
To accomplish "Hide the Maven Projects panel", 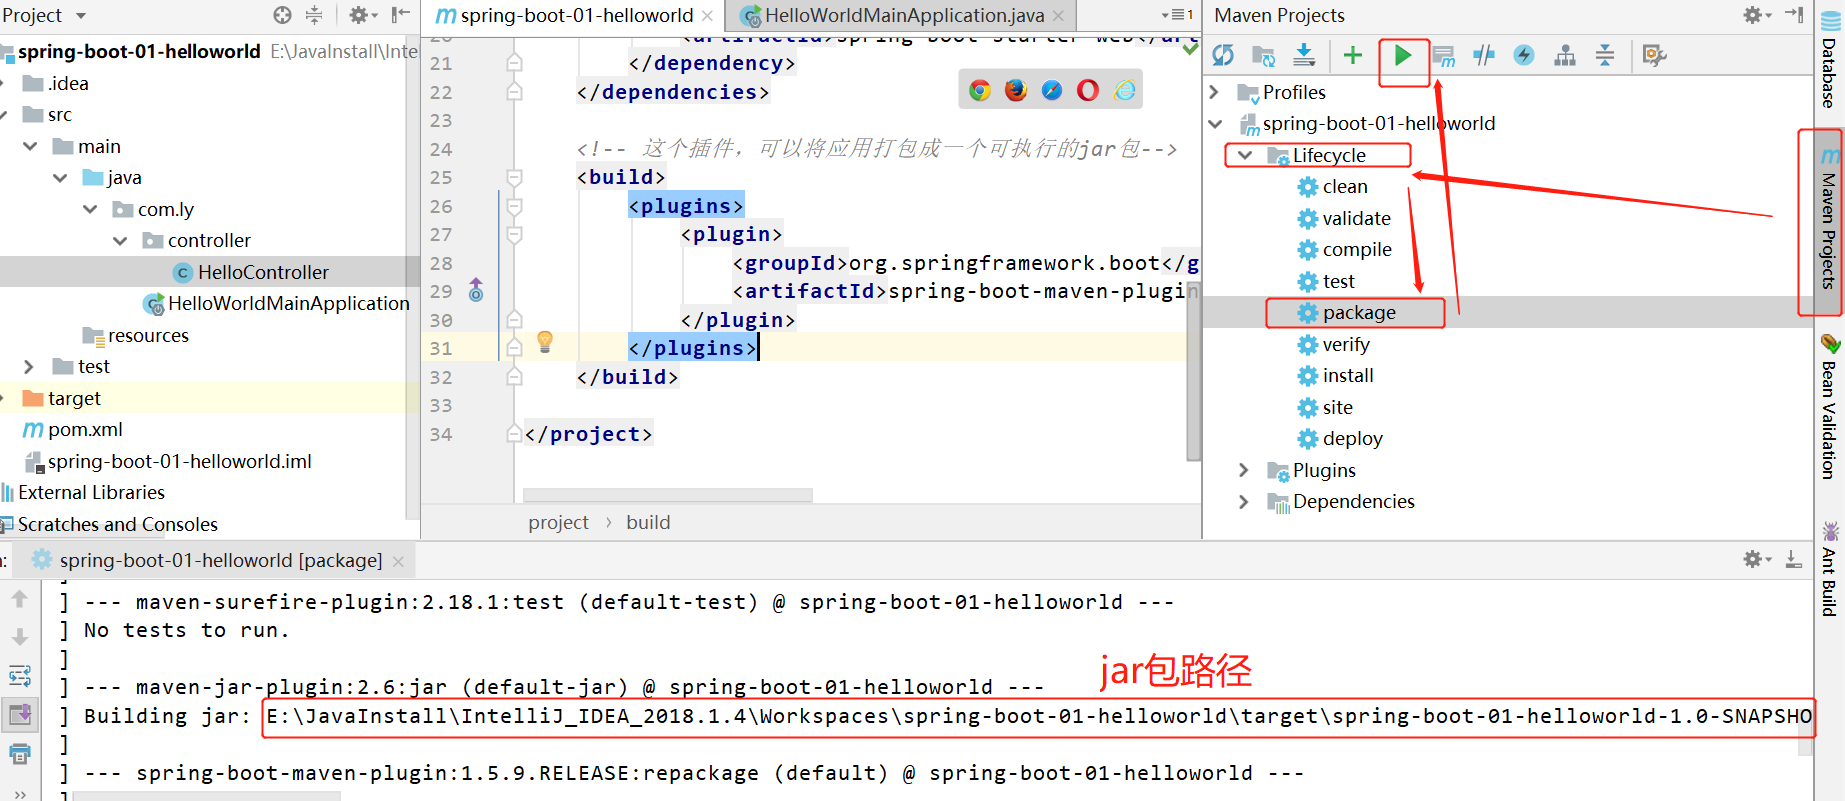I will (x=1795, y=15).
